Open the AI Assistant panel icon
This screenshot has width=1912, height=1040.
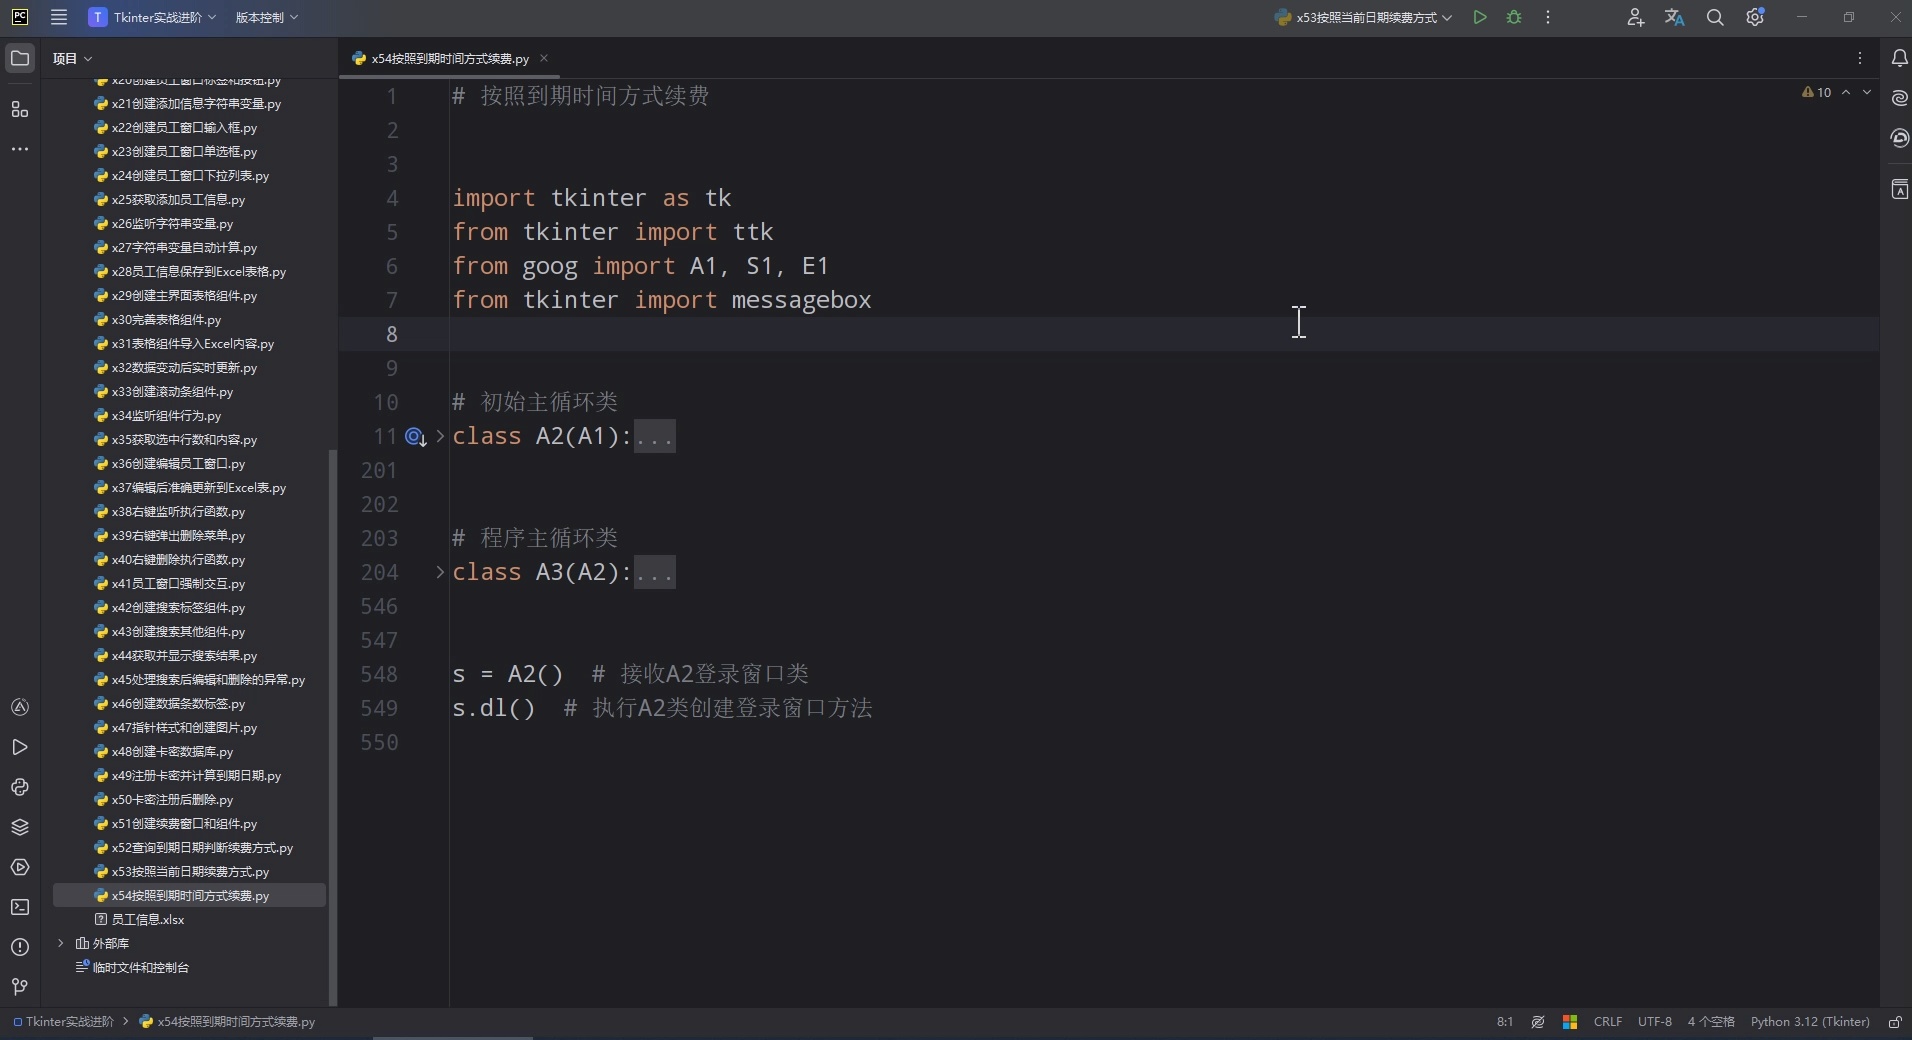tap(1899, 98)
